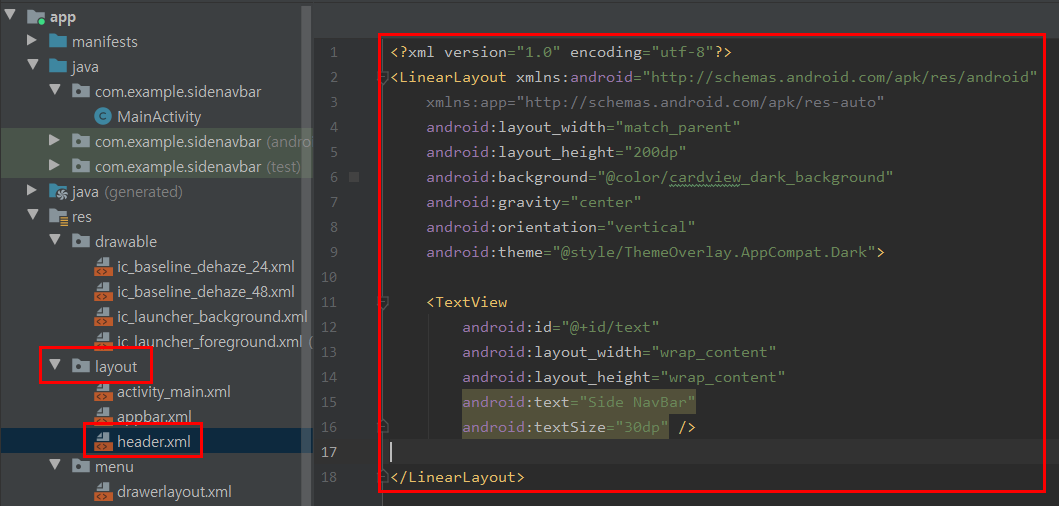Expand the com.example.sidenavbar (test) package arrow
Image resolution: width=1059 pixels, height=506 pixels.
[55, 166]
